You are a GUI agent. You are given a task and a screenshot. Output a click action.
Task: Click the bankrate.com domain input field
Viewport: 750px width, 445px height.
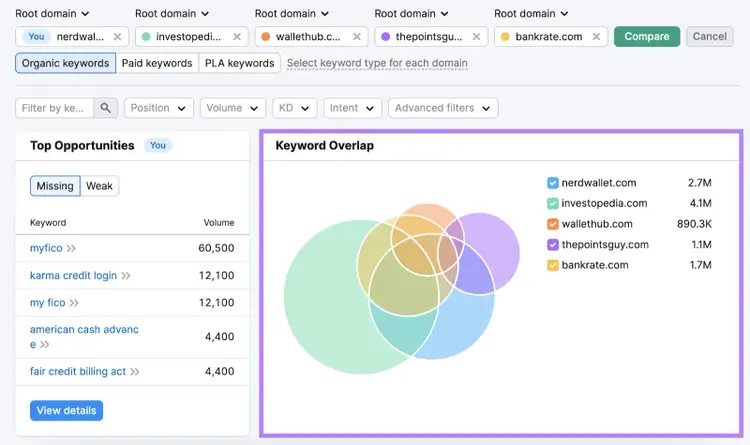tap(551, 37)
